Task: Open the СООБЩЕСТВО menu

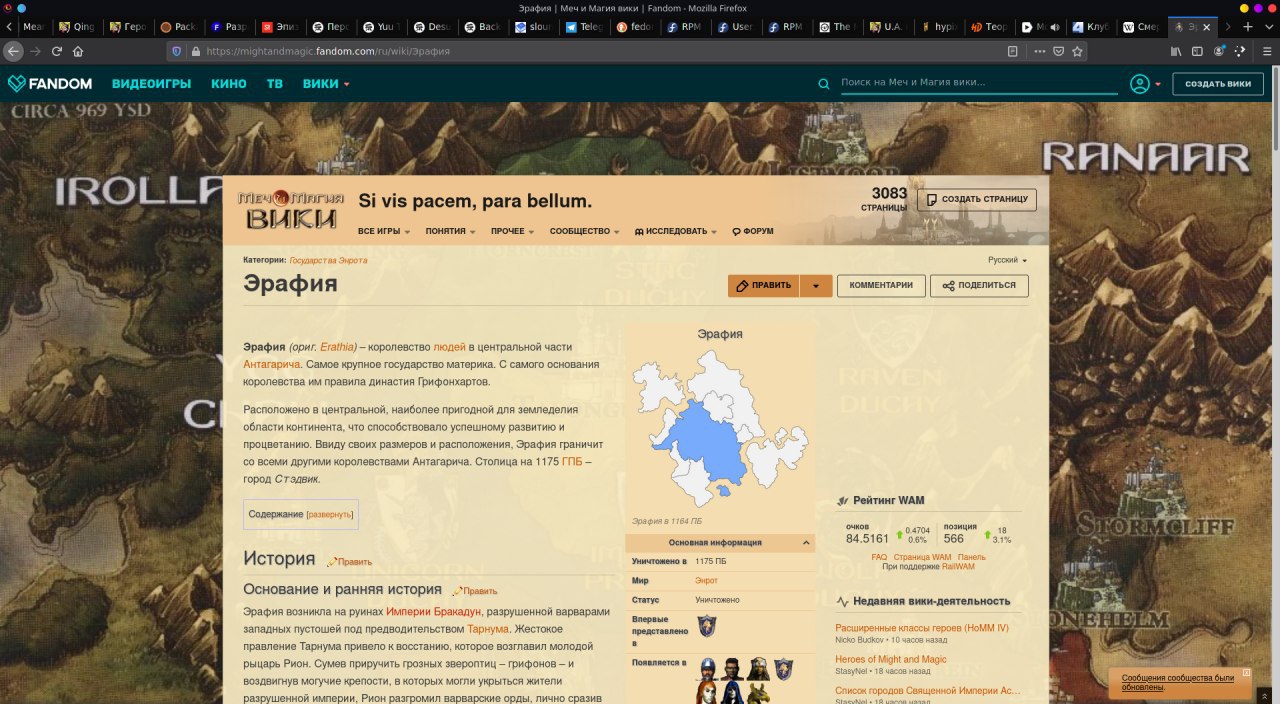Action: point(584,231)
